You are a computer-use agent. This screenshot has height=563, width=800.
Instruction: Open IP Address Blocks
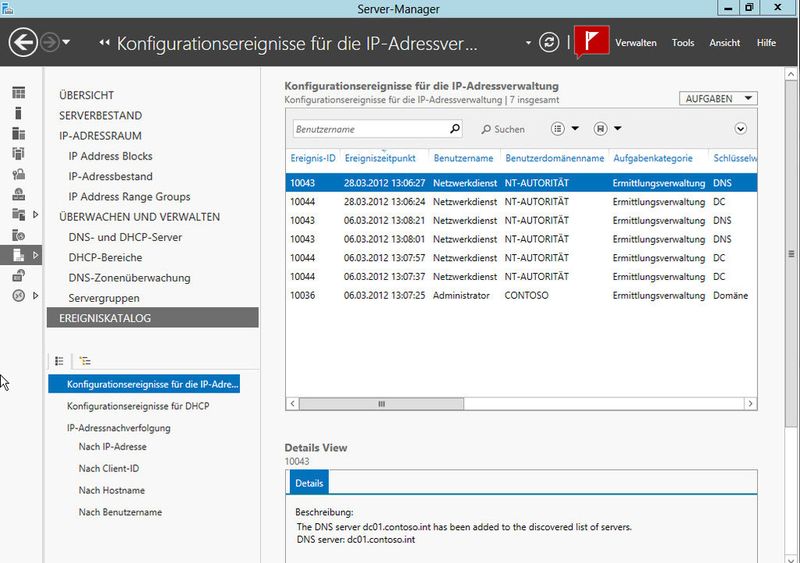coord(110,156)
